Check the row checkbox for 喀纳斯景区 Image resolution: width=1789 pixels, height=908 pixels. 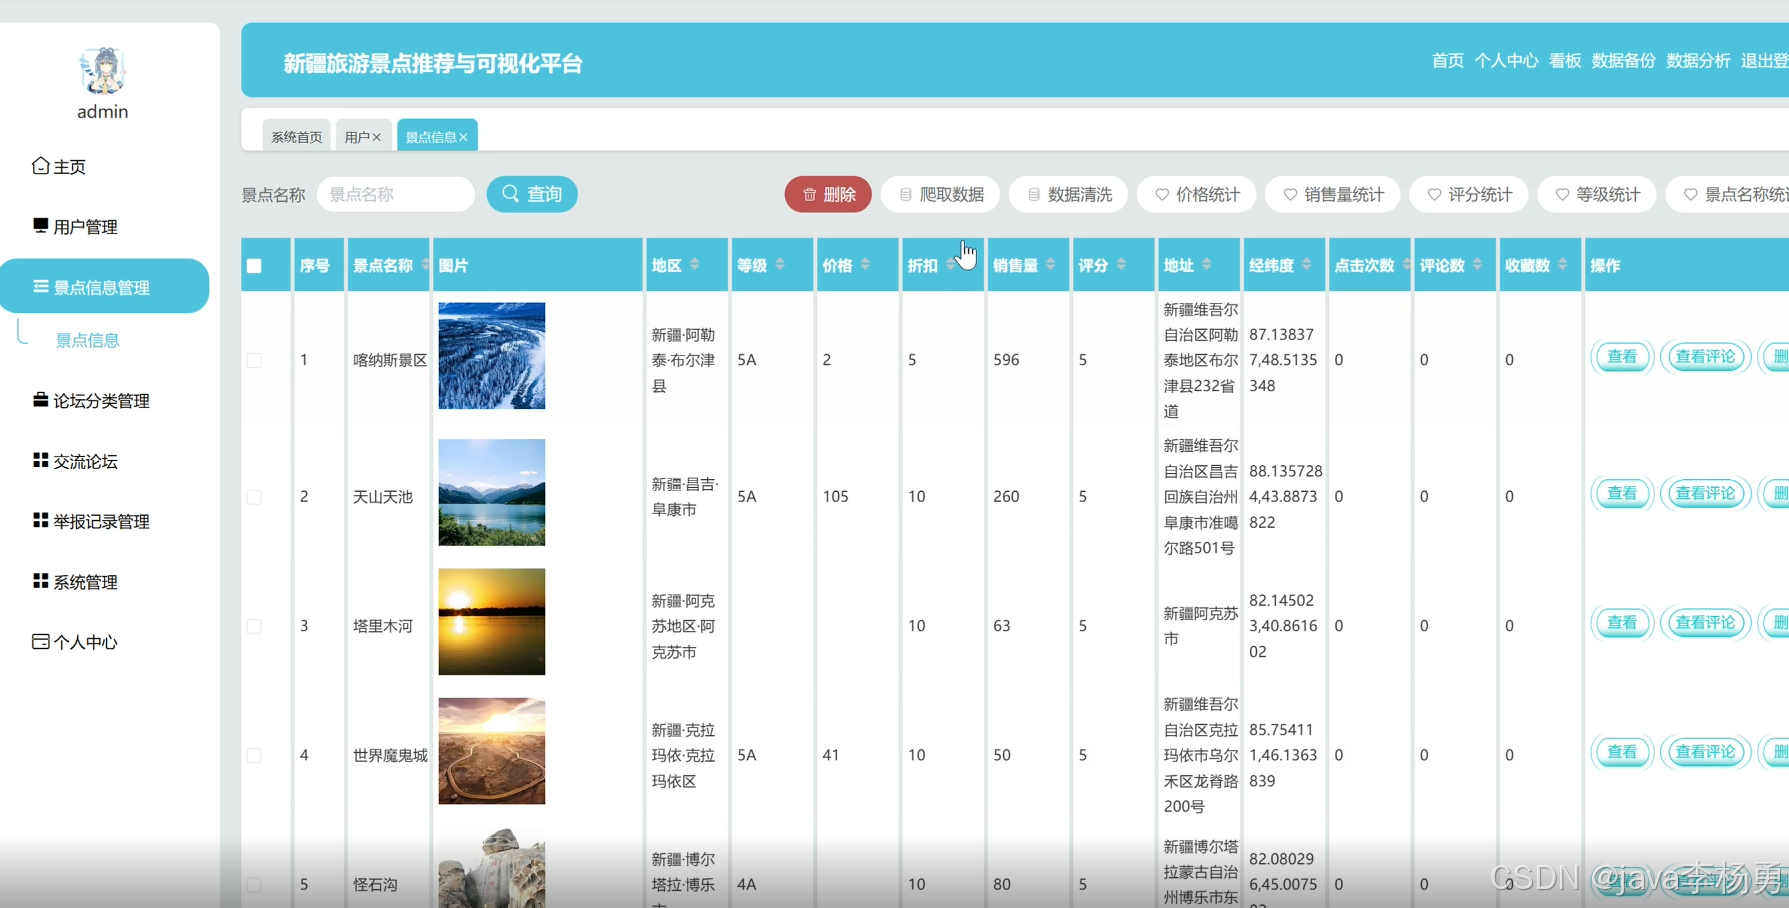(x=254, y=360)
